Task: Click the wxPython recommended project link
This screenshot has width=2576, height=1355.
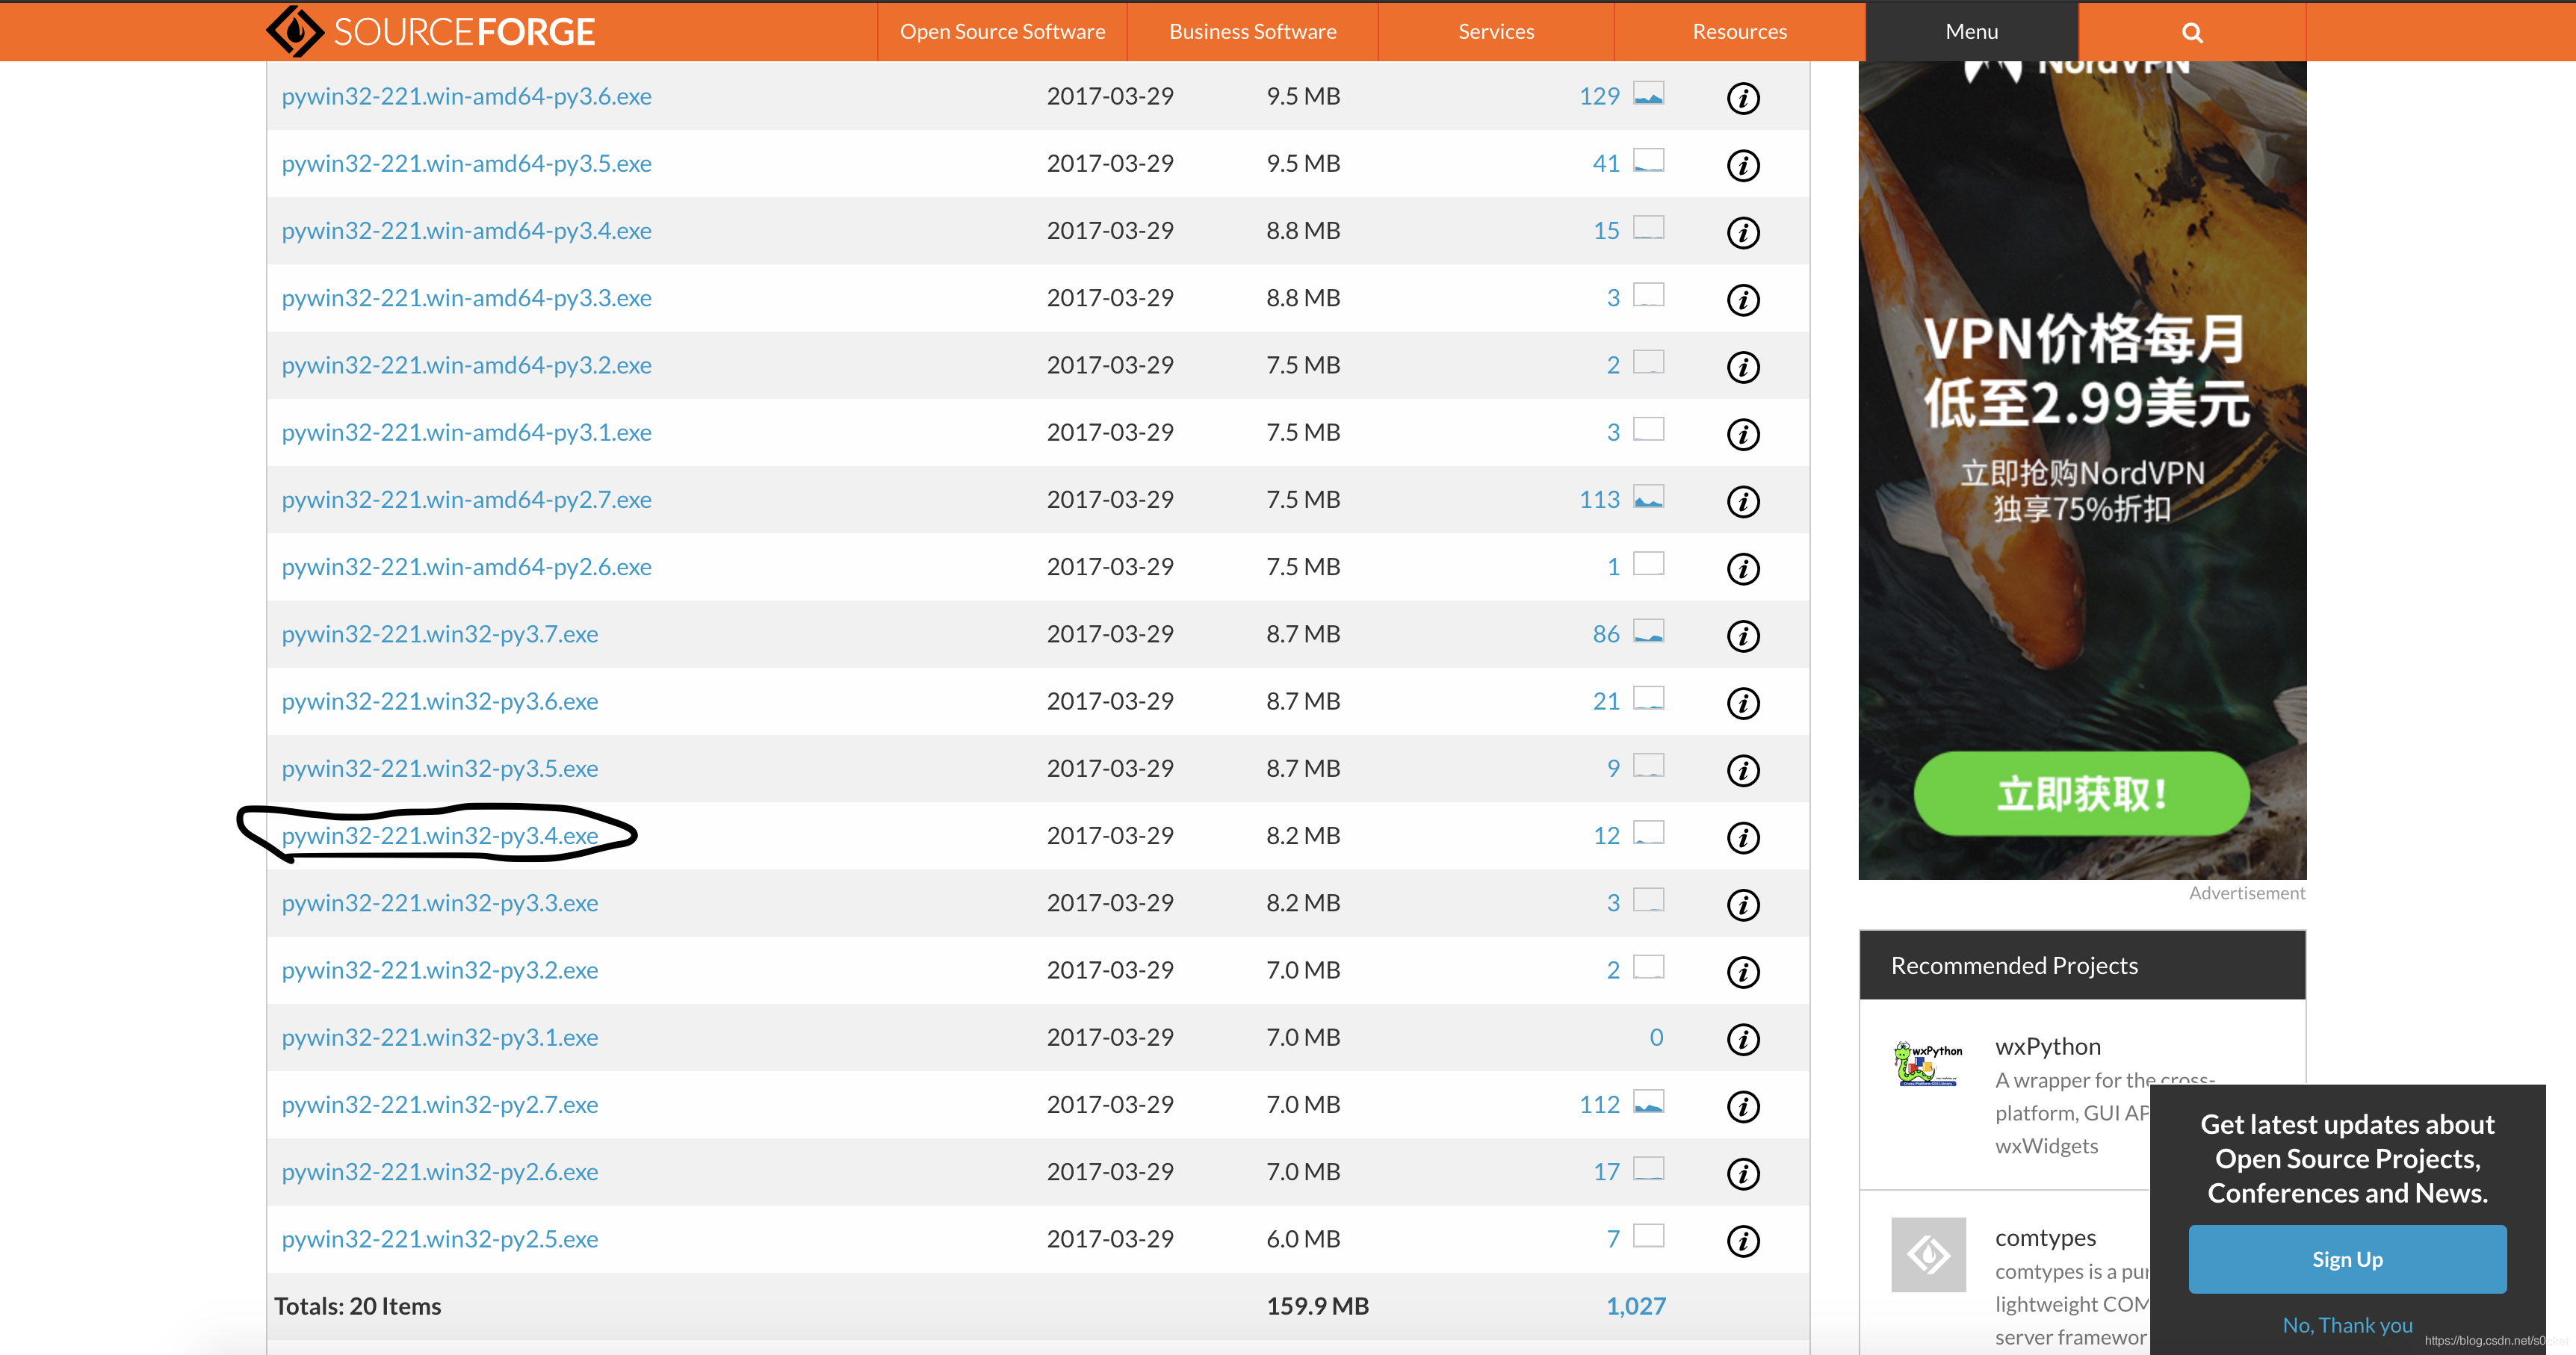Action: pyautogui.click(x=2046, y=1045)
